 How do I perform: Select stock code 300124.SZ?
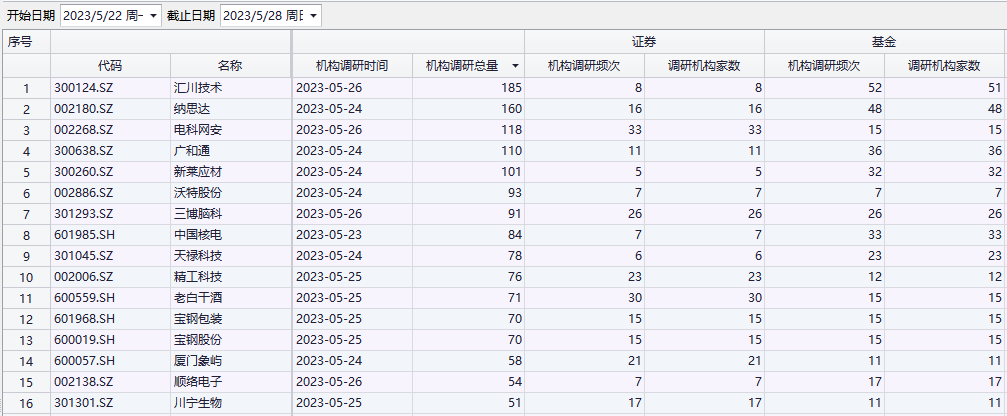(x=84, y=88)
